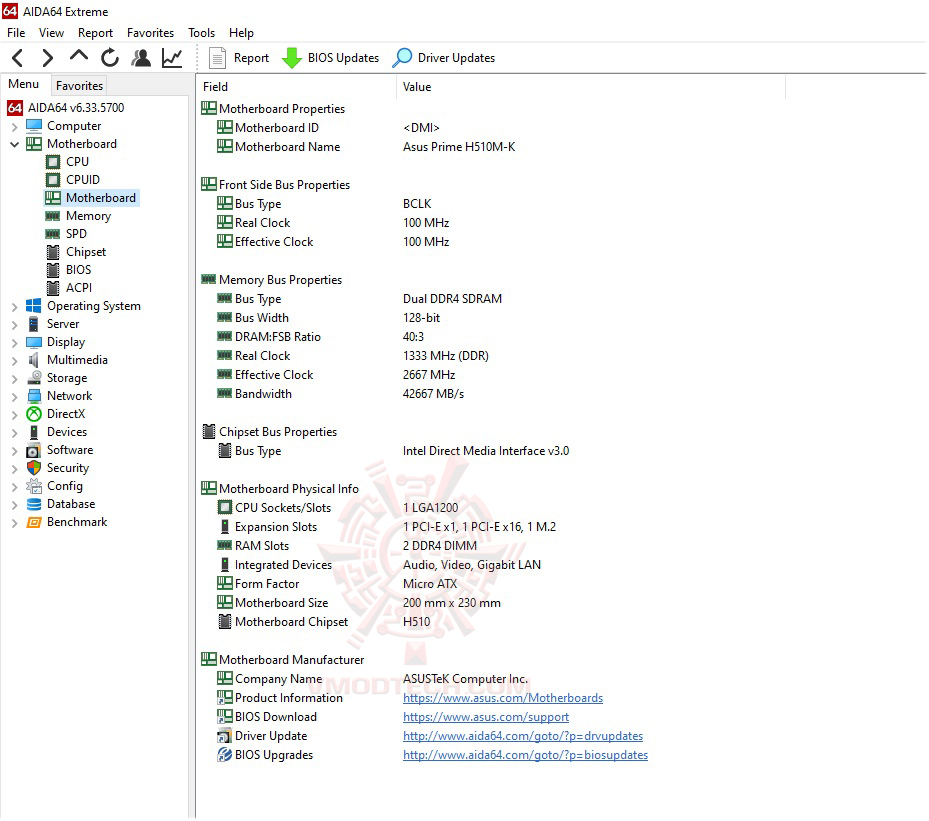The width and height of the screenshot is (929, 821).
Task: Go up one level with the up arrow
Action: point(79,57)
